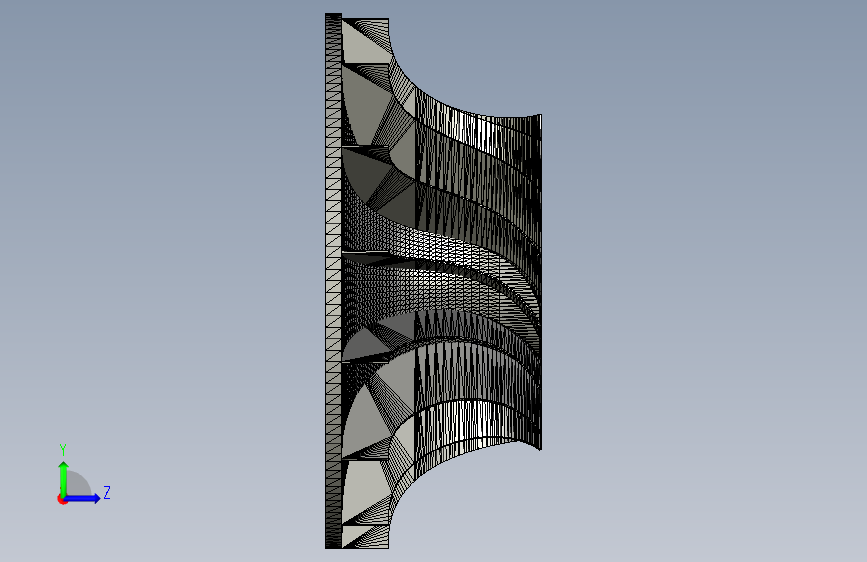Click the "Y" label on orientation triad
This screenshot has width=867, height=562.
click(63, 449)
